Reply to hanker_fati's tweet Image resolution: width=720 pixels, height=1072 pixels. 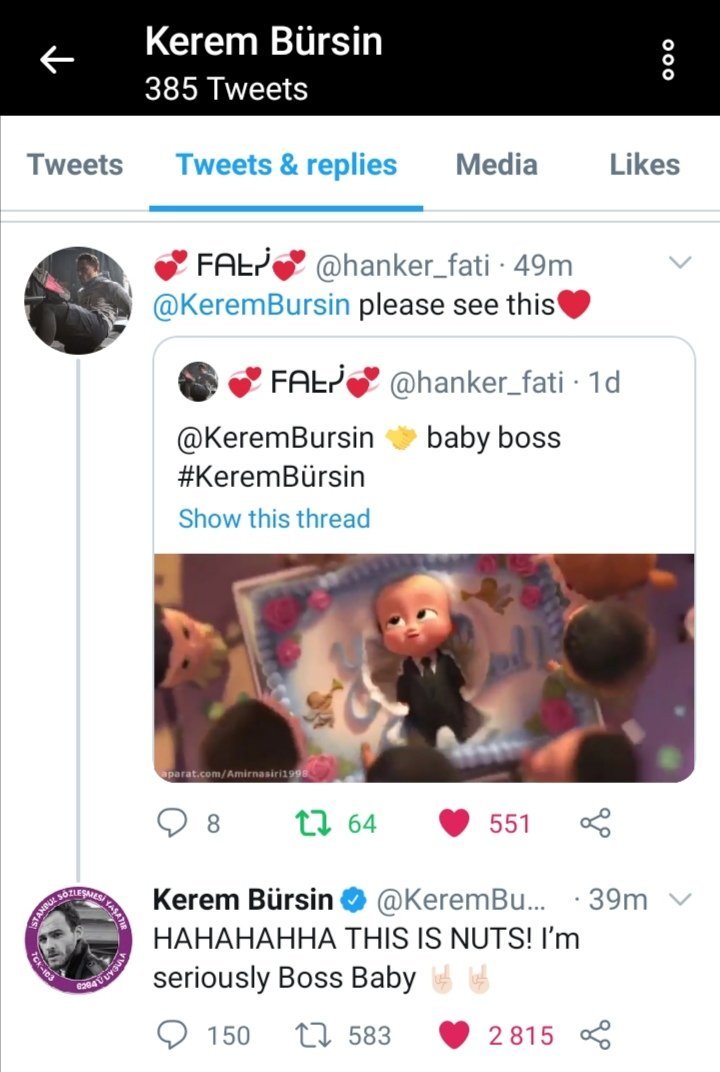[x=174, y=823]
